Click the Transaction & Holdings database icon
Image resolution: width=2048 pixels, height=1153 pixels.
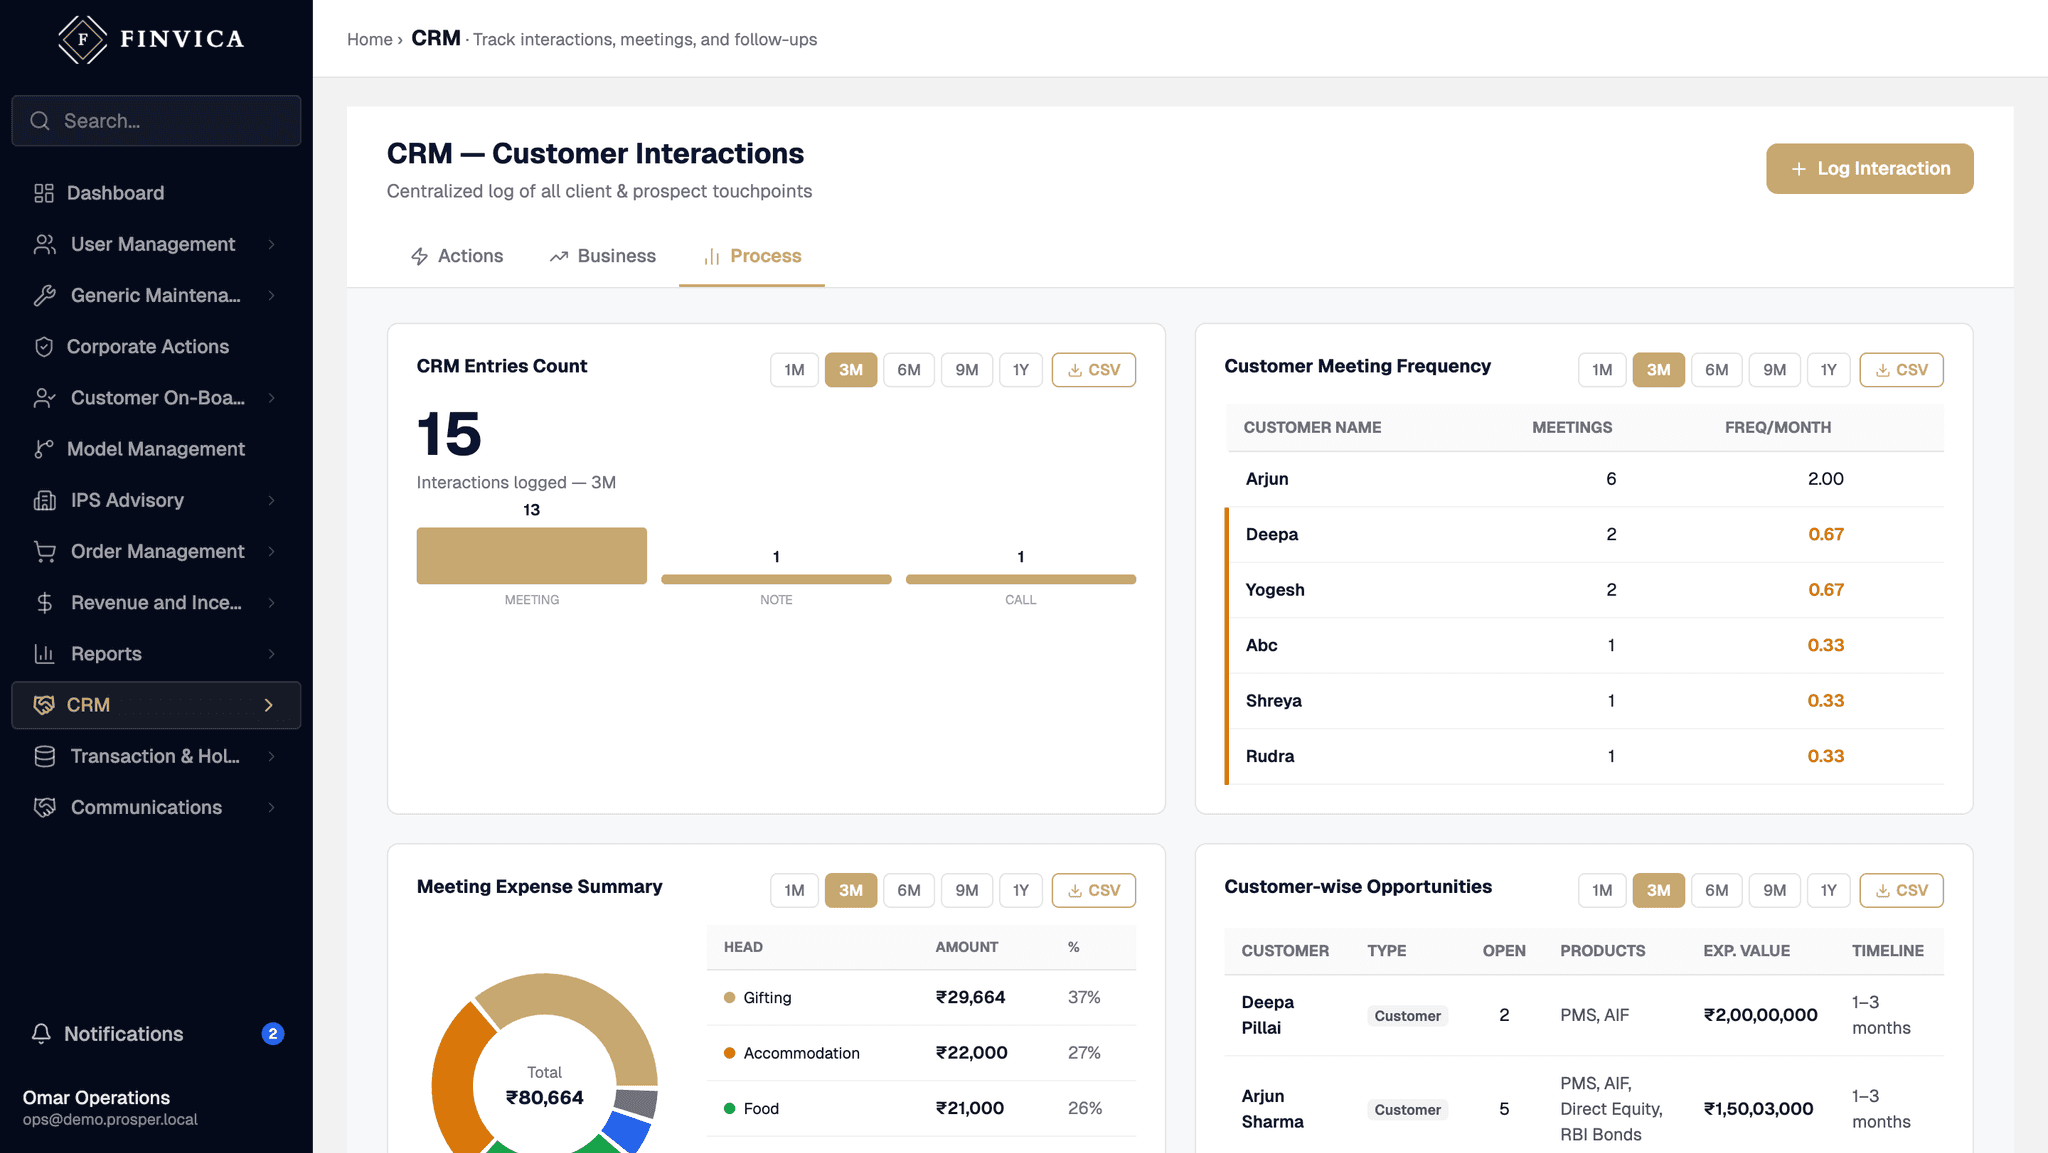click(44, 756)
